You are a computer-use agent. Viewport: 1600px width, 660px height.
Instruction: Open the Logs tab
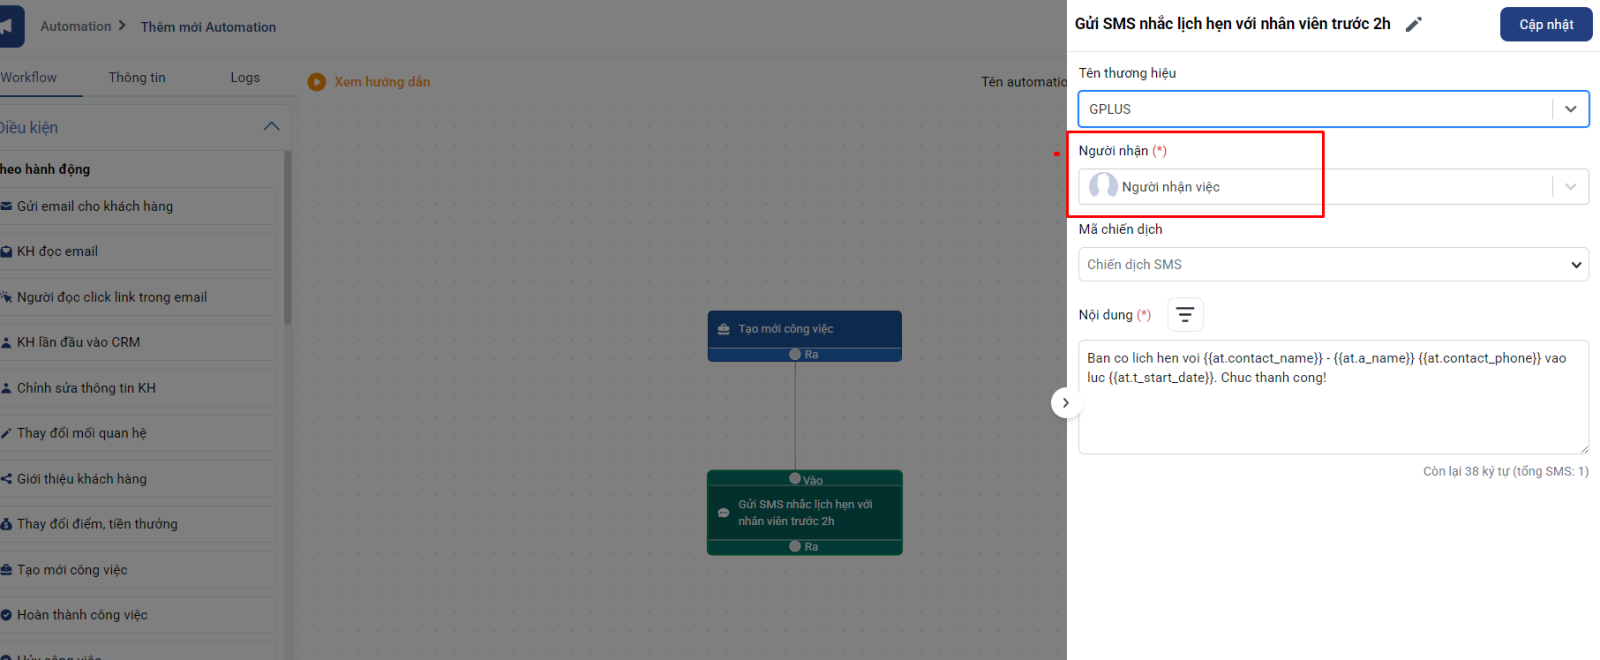click(245, 78)
